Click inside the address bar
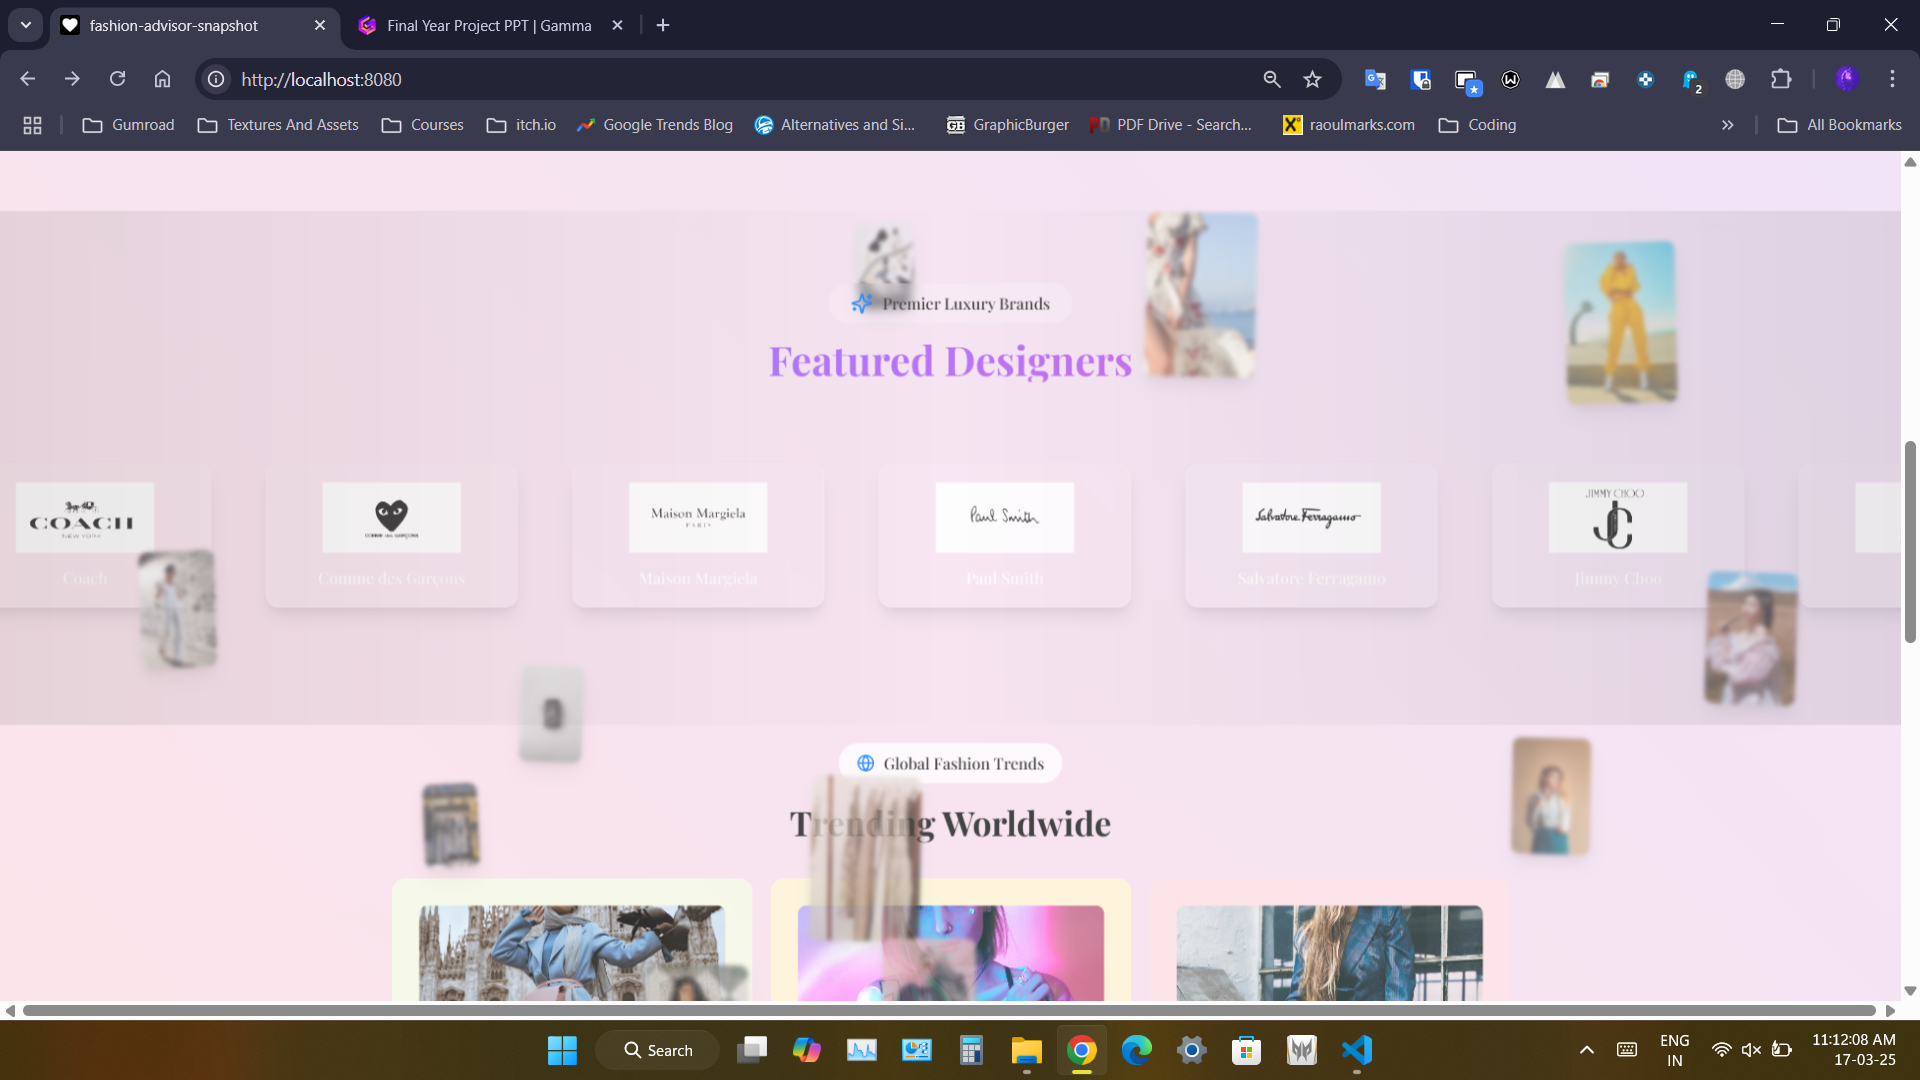Screen dimensions: 1920x1080 pyautogui.click(x=600, y=79)
